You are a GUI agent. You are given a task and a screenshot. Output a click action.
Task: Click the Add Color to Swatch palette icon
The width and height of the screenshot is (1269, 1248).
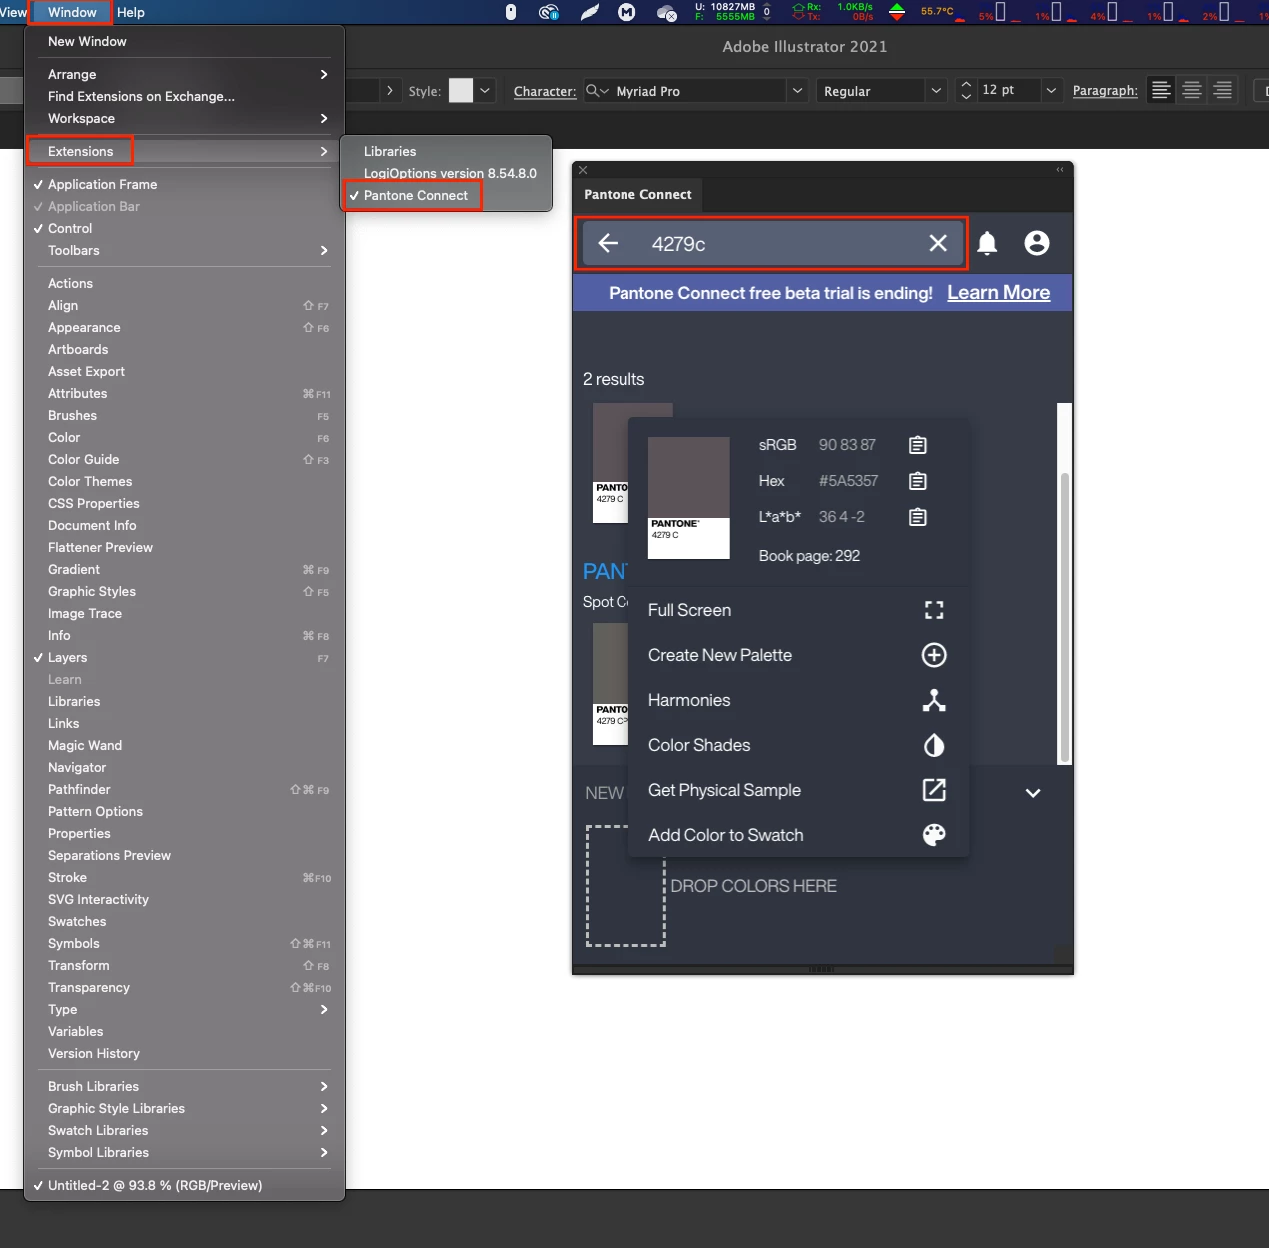tap(934, 835)
